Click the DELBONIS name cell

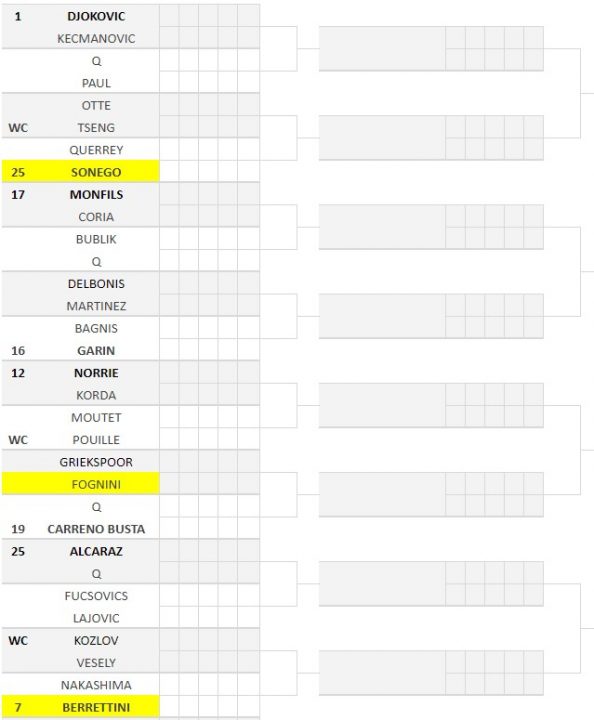(x=96, y=283)
